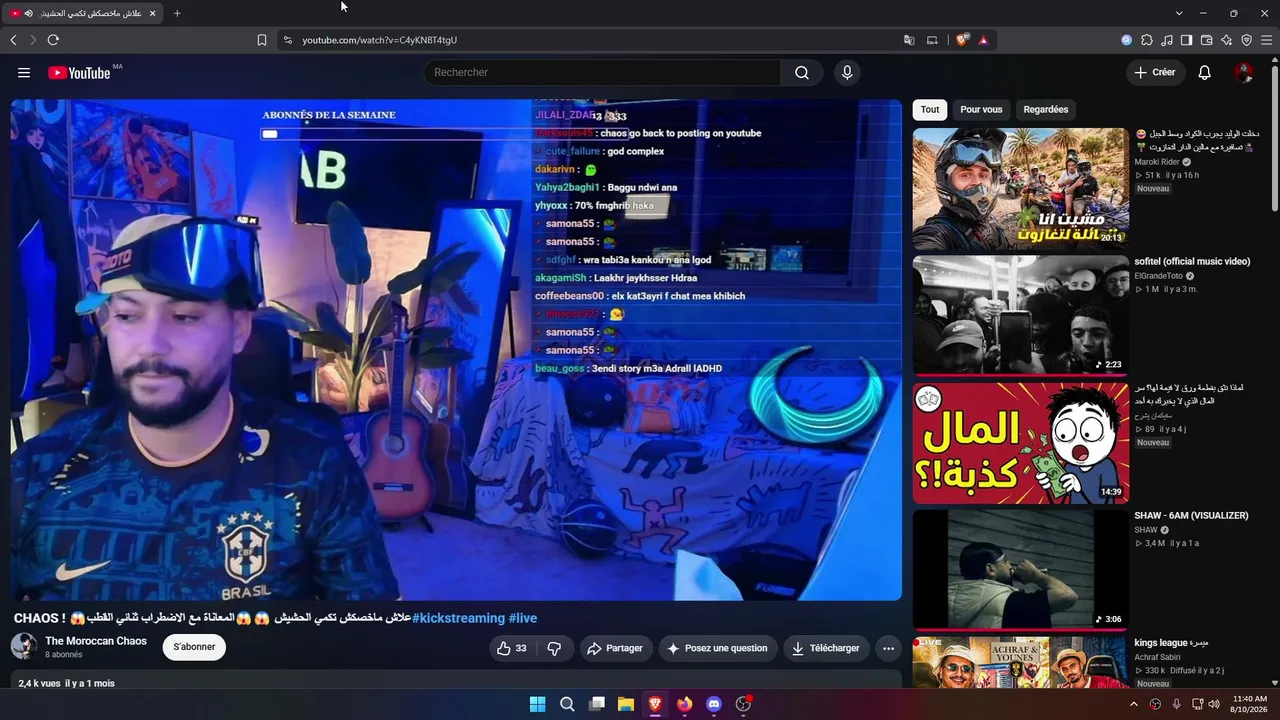Select the Pour vous filter chip
Image resolution: width=1280 pixels, height=720 pixels.
click(x=981, y=110)
